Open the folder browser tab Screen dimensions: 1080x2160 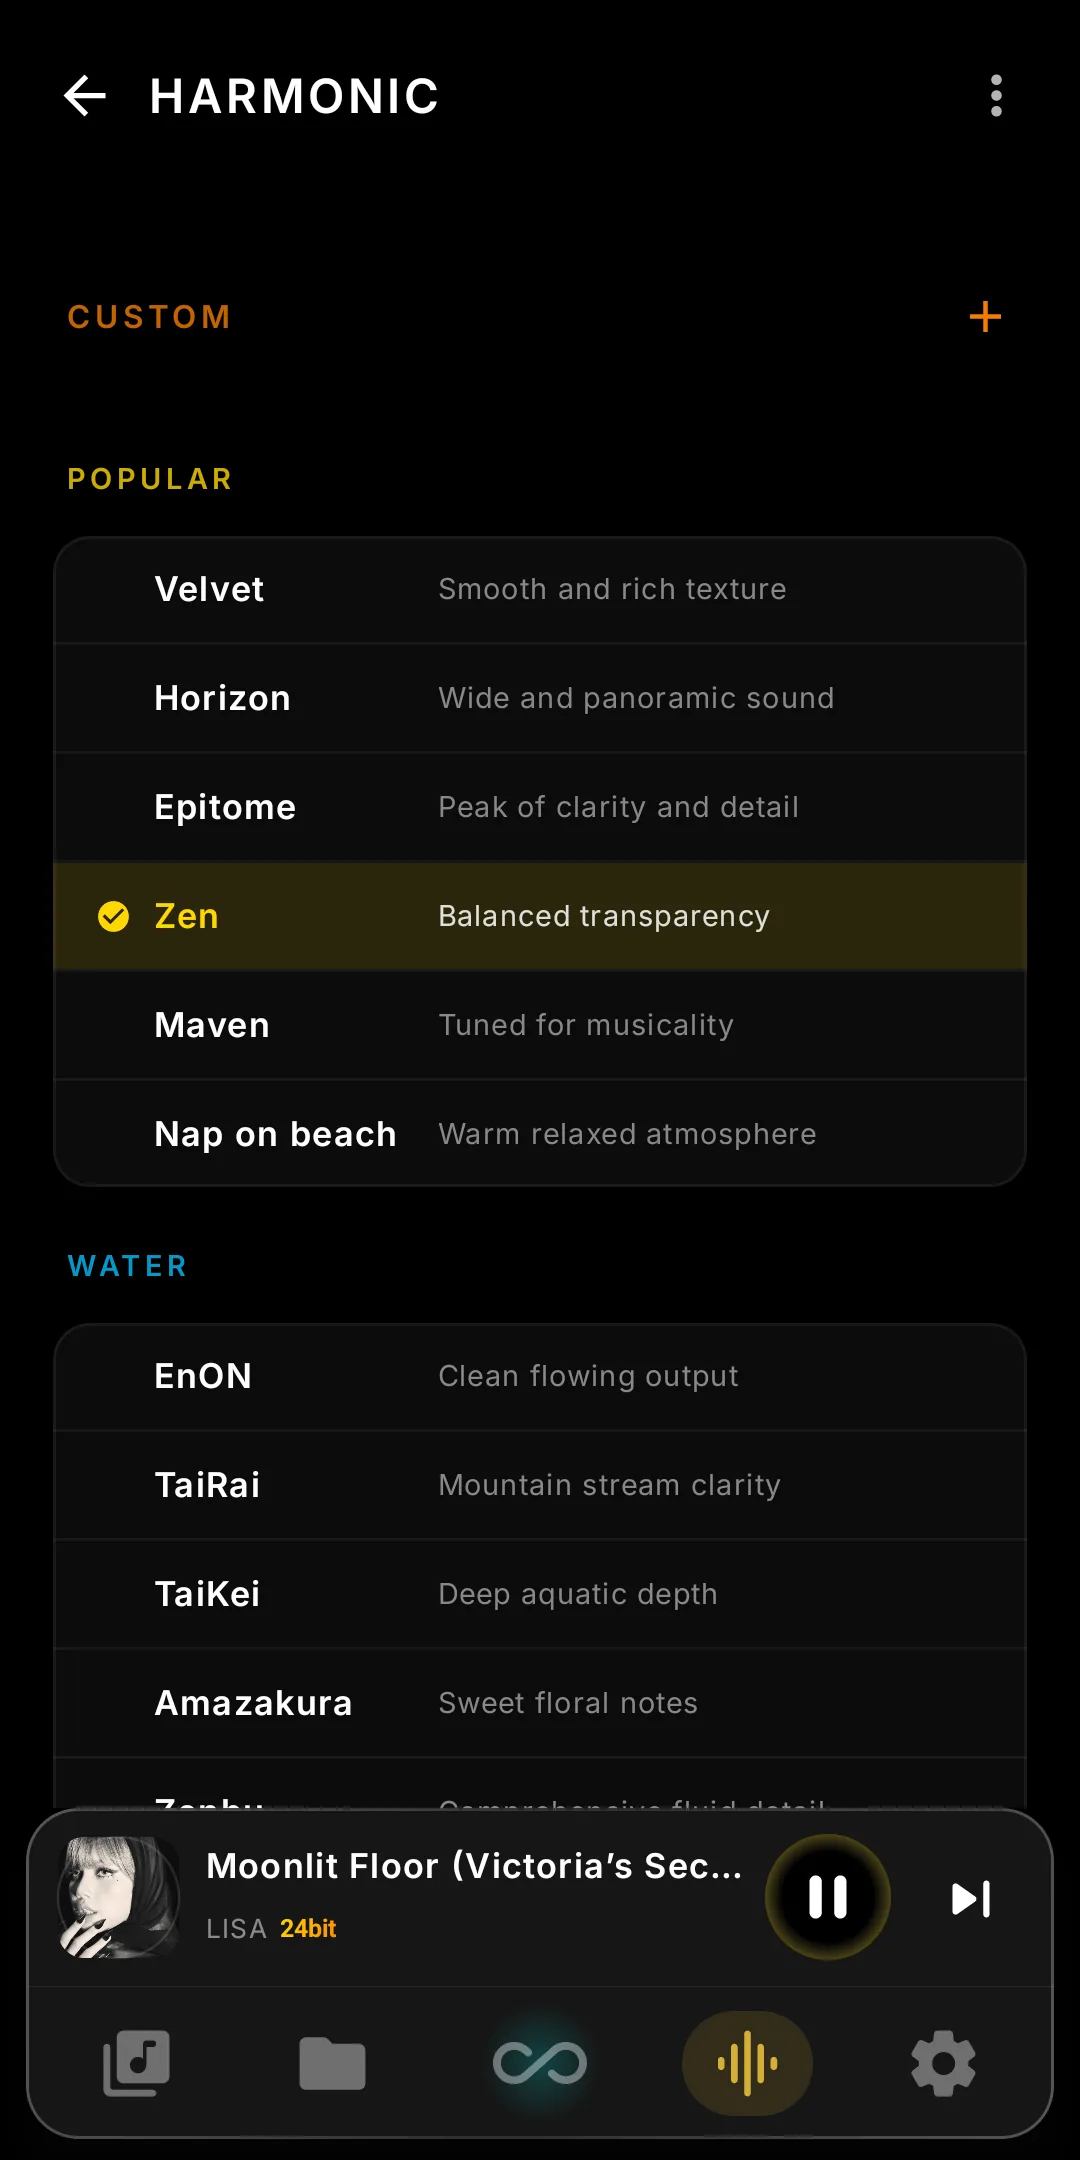(333, 2063)
